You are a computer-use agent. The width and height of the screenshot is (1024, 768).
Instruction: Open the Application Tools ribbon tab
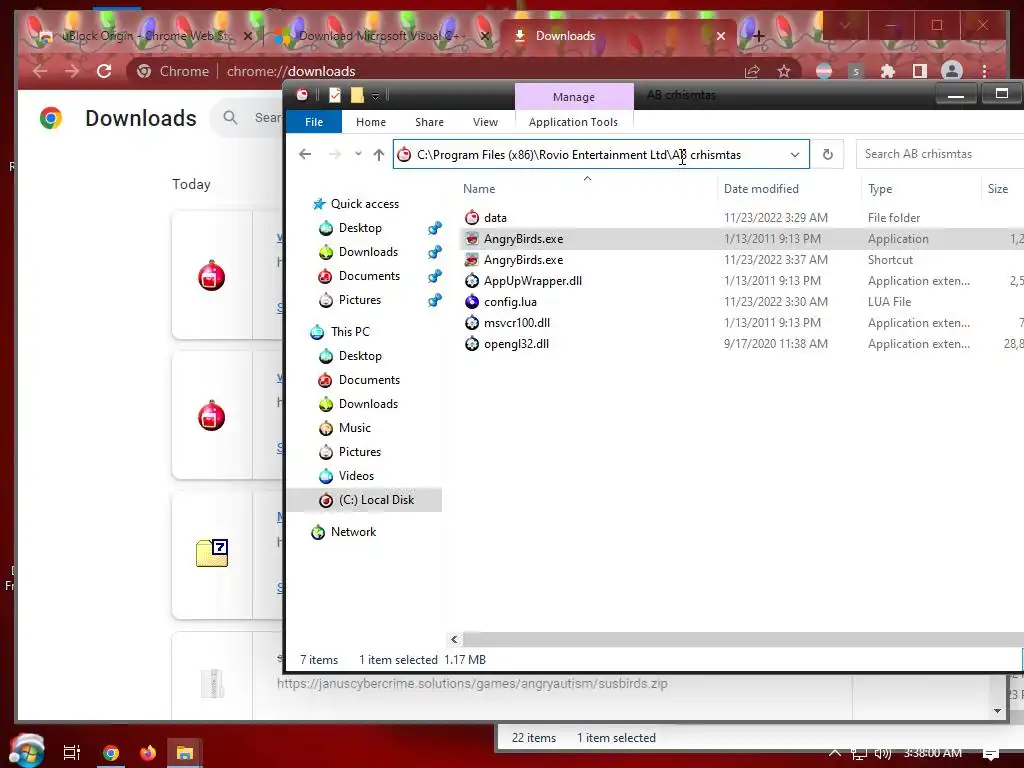(x=573, y=122)
